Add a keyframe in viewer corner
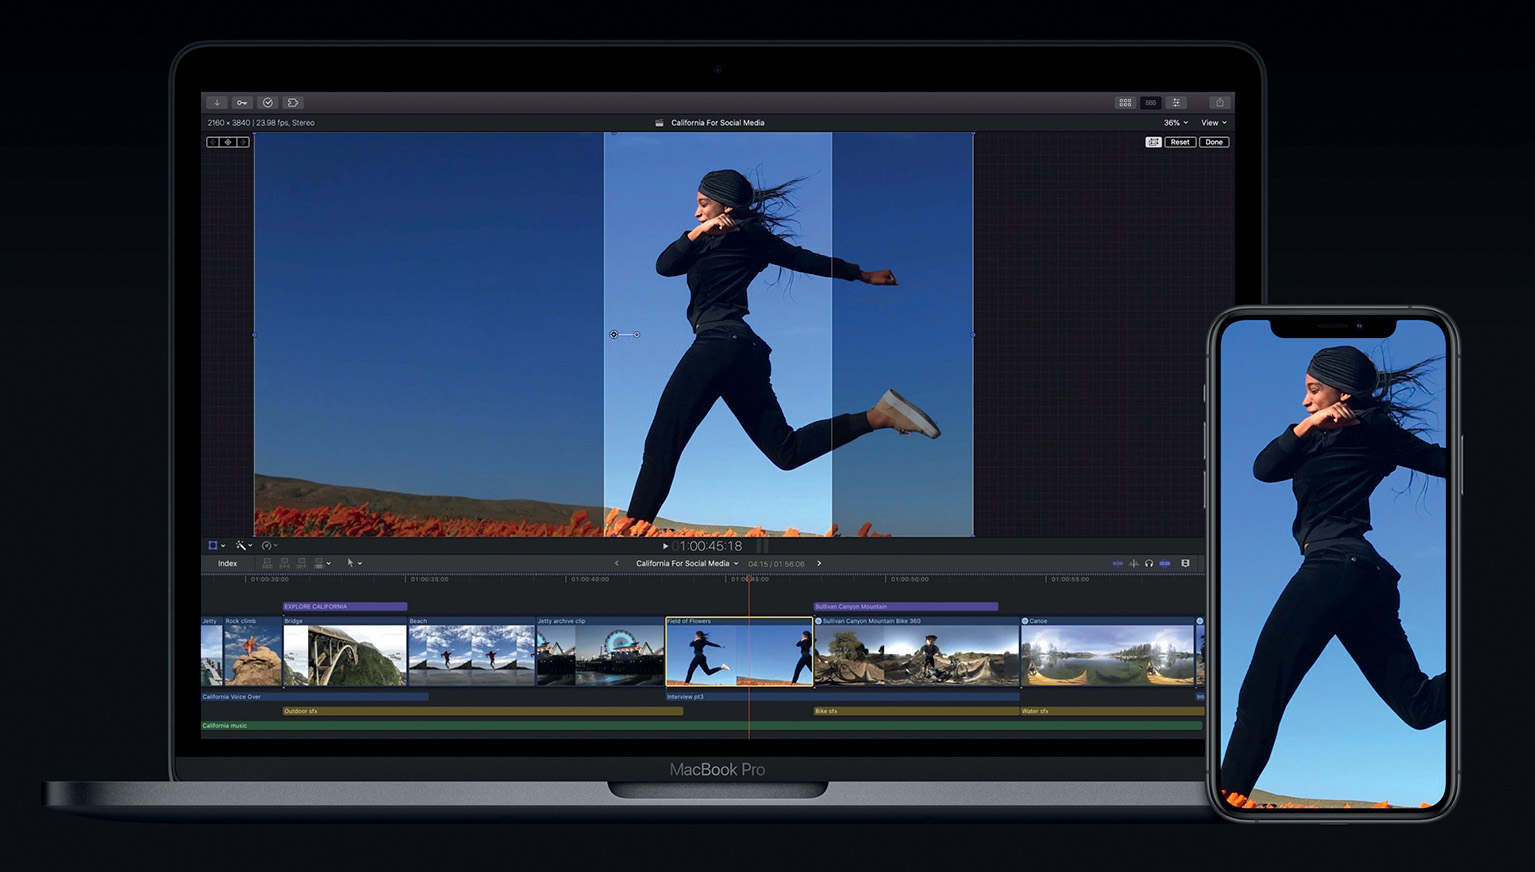The height and width of the screenshot is (872, 1535). [x=228, y=142]
